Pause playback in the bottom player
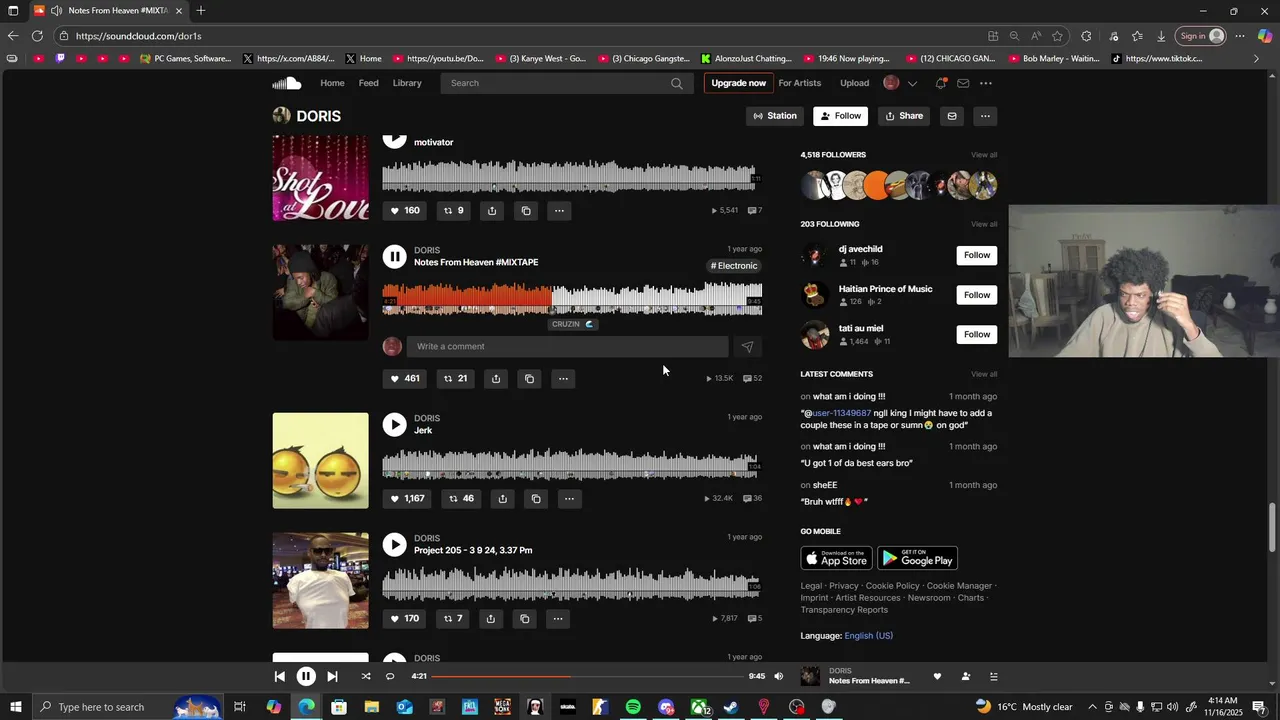This screenshot has width=1280, height=720. pos(306,676)
